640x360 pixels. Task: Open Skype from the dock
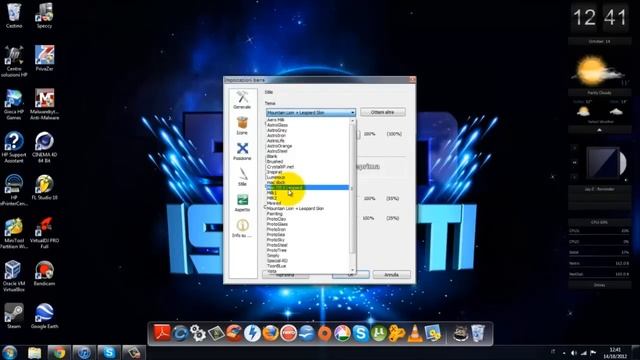[360, 333]
